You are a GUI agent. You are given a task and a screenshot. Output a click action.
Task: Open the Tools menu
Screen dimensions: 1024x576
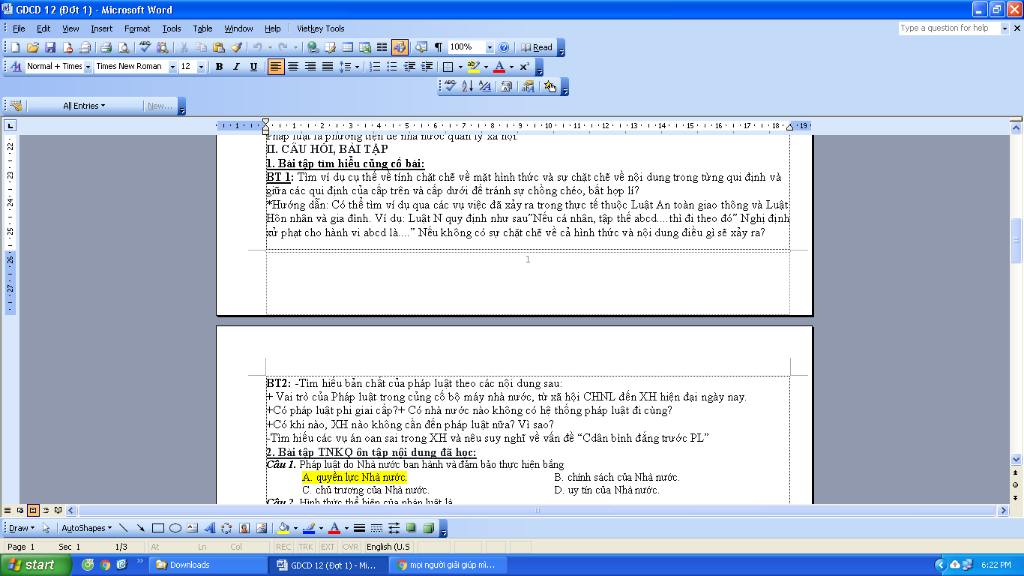coord(171,29)
